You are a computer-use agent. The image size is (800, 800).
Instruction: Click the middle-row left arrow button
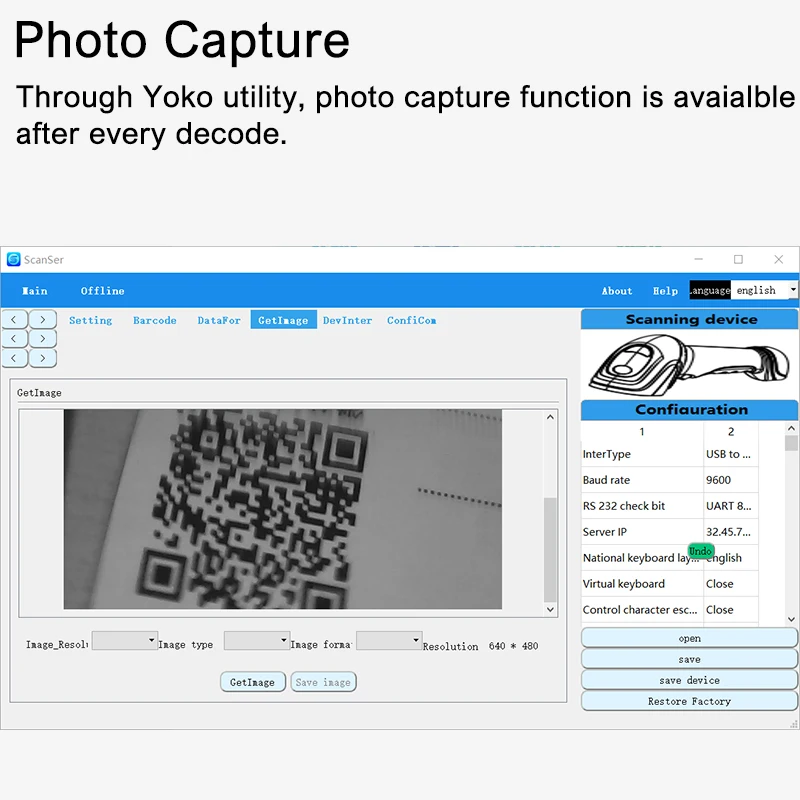(14, 339)
